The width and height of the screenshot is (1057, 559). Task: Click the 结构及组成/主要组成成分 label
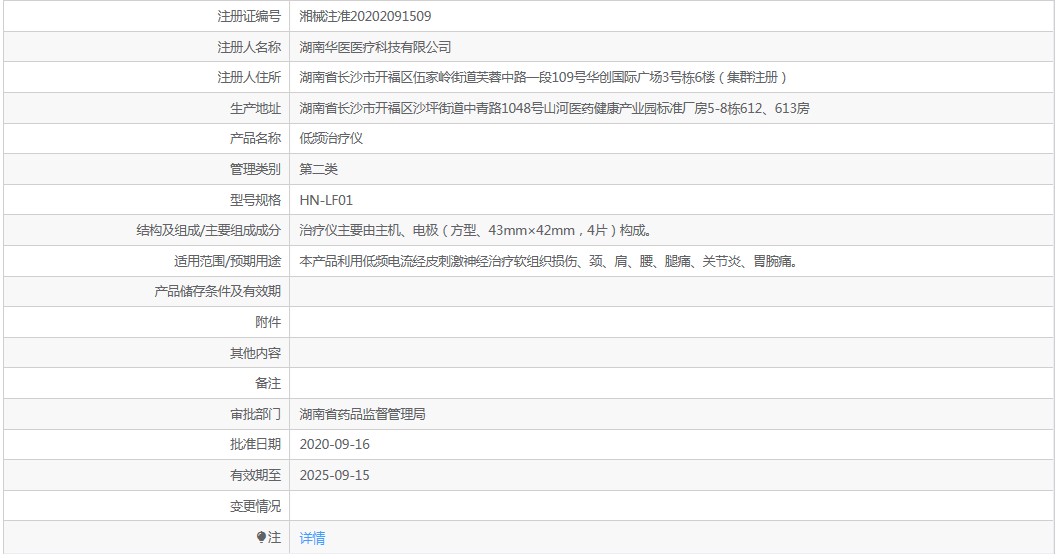[x=208, y=231]
